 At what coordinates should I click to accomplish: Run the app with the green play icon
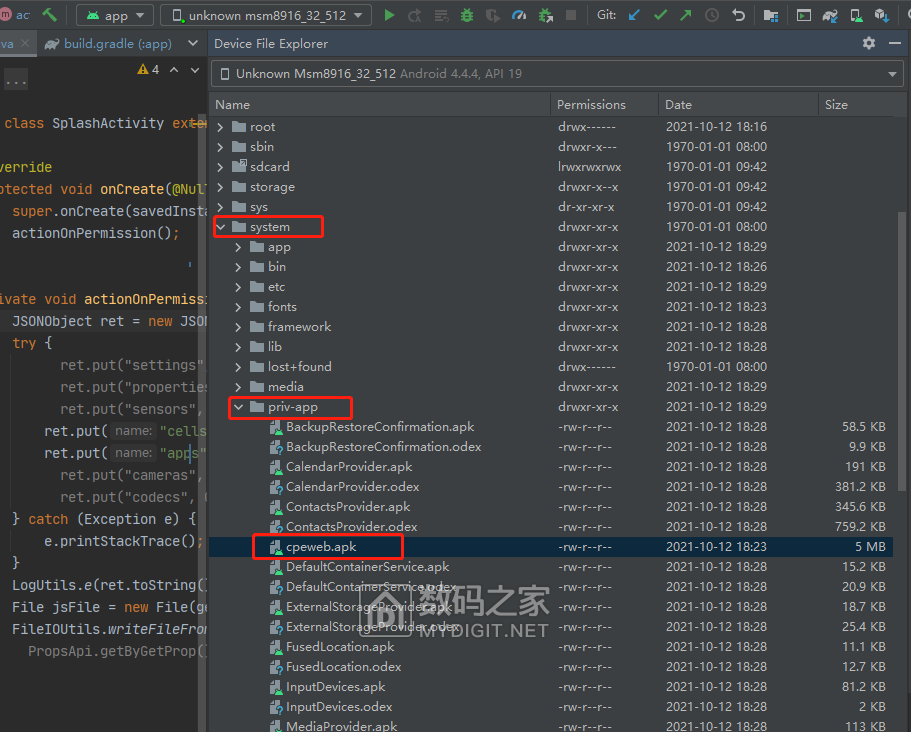click(x=389, y=15)
